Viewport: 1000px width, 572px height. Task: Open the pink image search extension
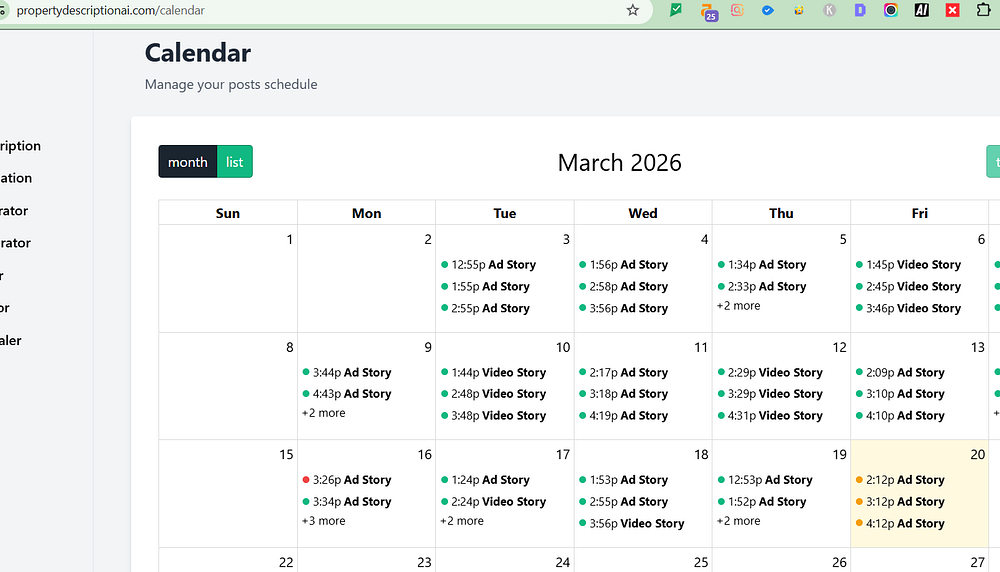point(737,10)
